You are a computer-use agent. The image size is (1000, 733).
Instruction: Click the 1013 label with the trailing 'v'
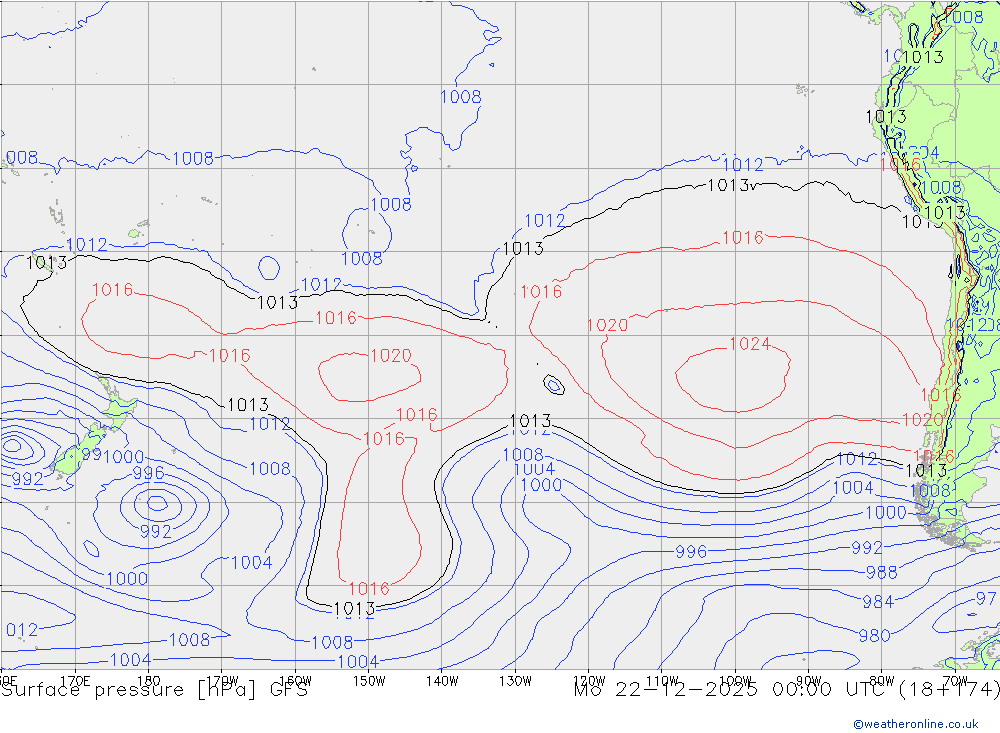(732, 186)
